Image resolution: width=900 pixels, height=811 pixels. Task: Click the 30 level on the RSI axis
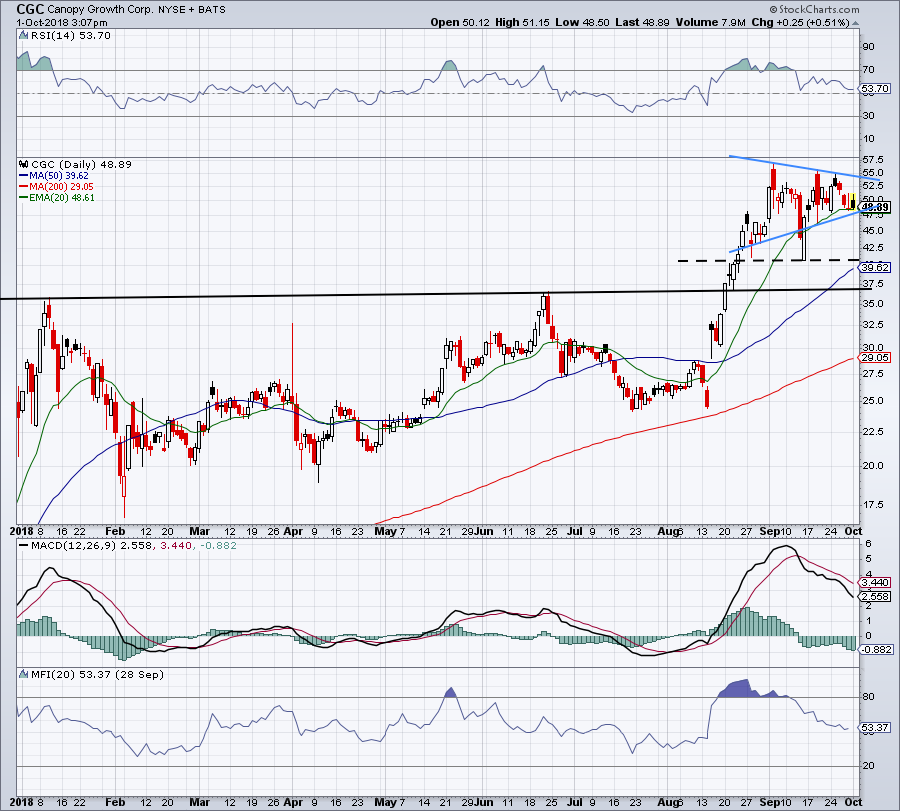coord(869,116)
